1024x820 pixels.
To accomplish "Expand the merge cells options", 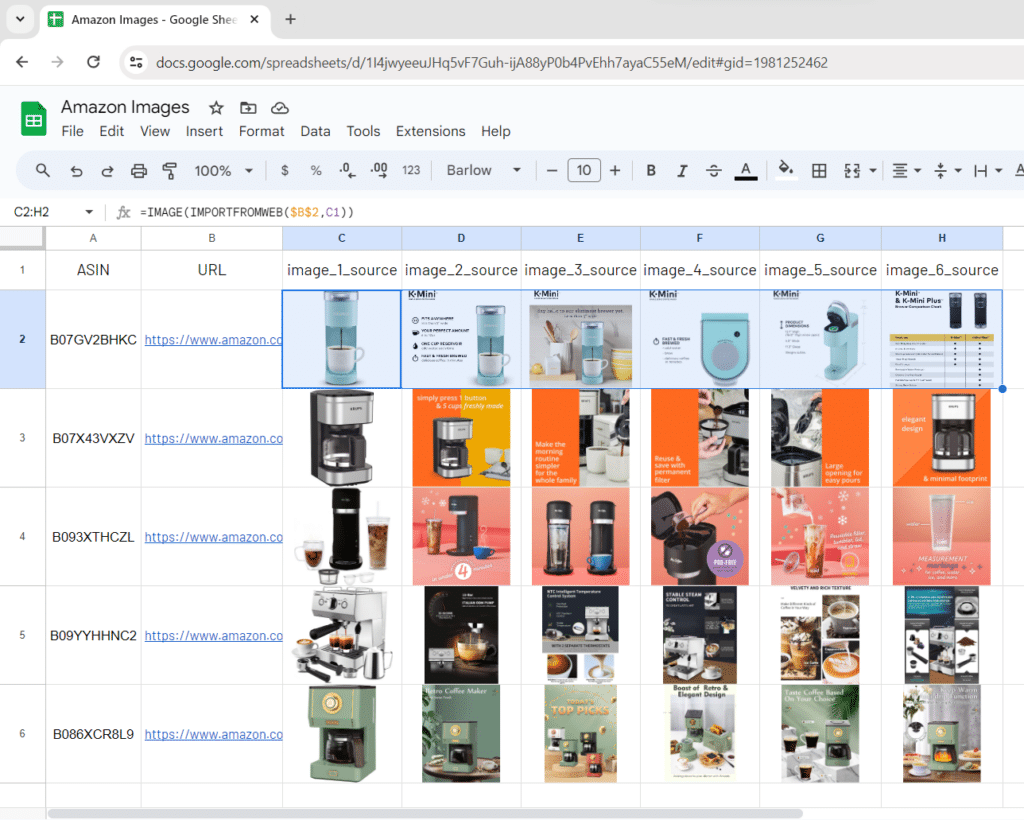I will point(872,170).
